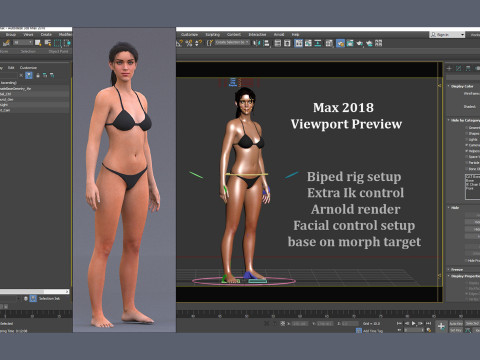This screenshot has height=360, width=480.
Task: Open the Schematic View icon
Action: 318,43
